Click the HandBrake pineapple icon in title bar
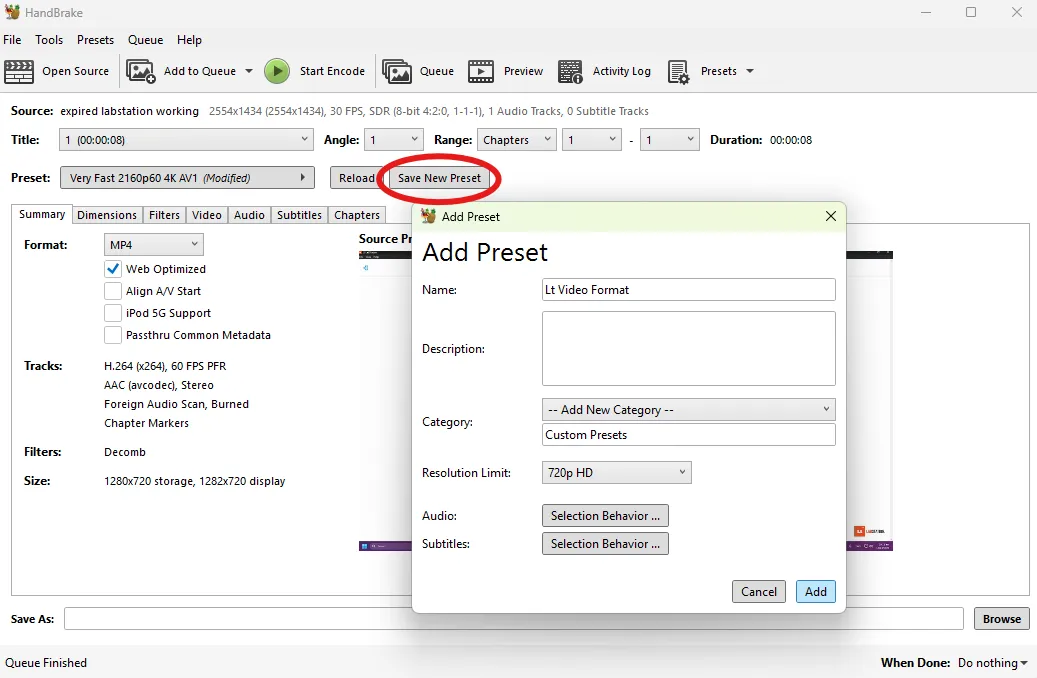The height and width of the screenshot is (678, 1037). coord(12,12)
